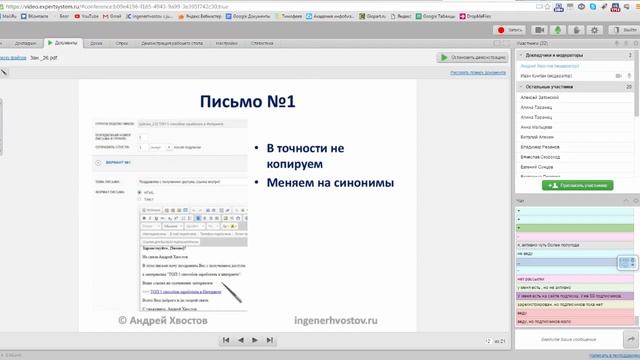Toggle the green microphone button

click(x=558, y=30)
